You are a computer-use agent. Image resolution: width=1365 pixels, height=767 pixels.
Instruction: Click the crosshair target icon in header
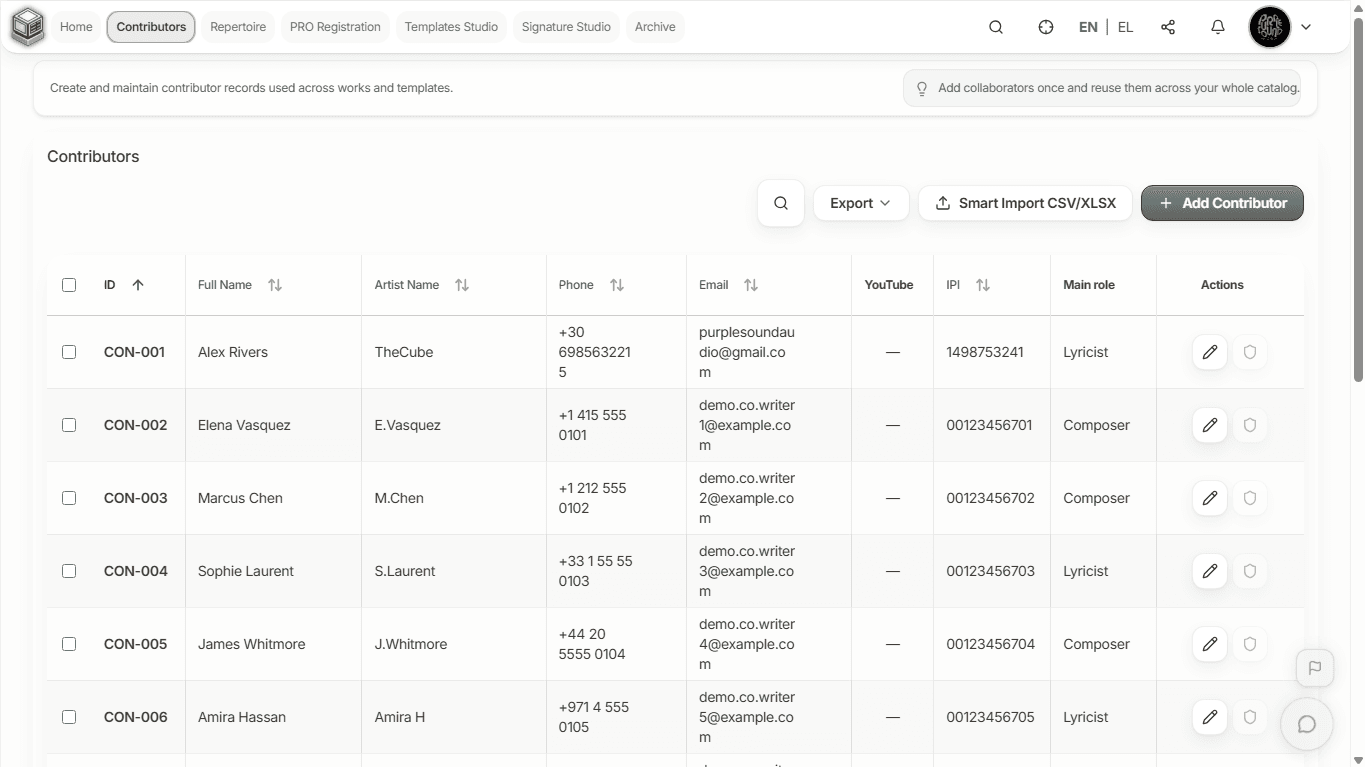[1046, 27]
